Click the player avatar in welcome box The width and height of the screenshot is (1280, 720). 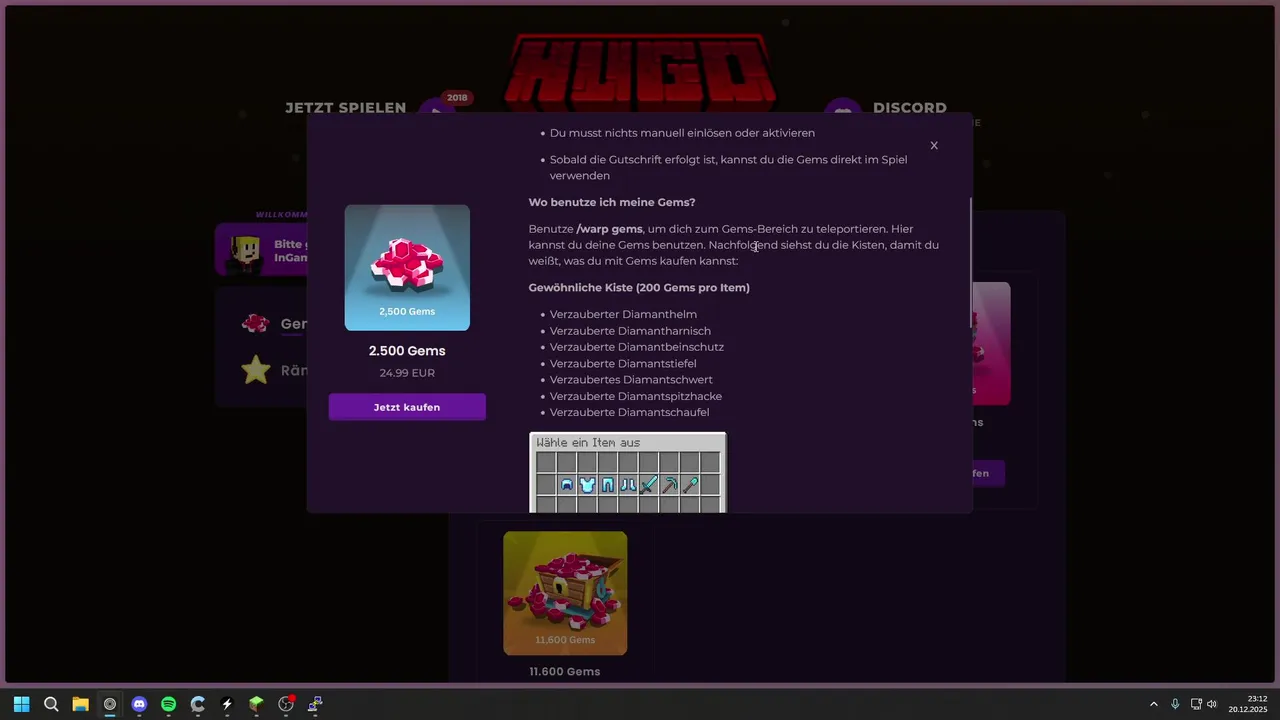coord(245,251)
